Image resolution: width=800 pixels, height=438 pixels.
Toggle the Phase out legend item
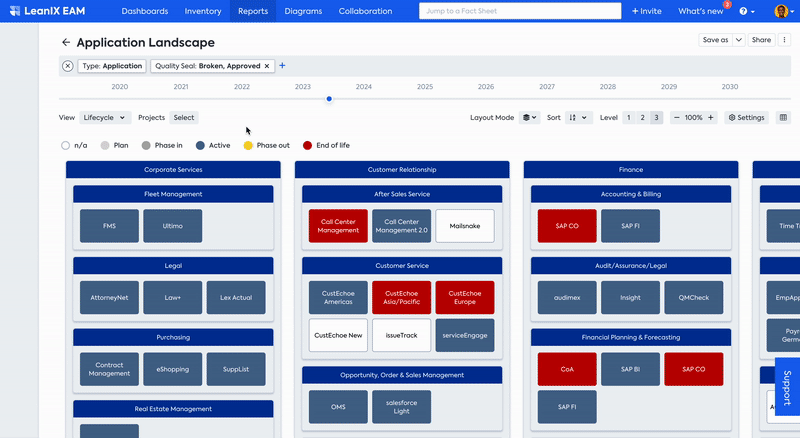click(266, 145)
